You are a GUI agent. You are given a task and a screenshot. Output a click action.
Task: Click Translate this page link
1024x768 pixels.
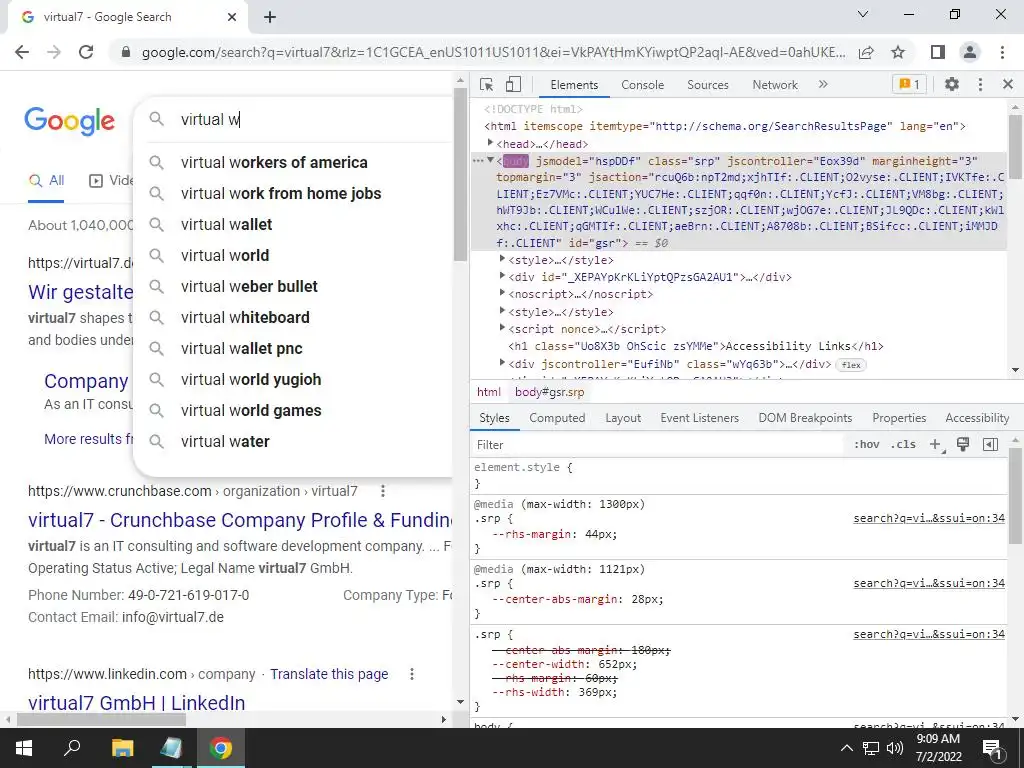(329, 674)
